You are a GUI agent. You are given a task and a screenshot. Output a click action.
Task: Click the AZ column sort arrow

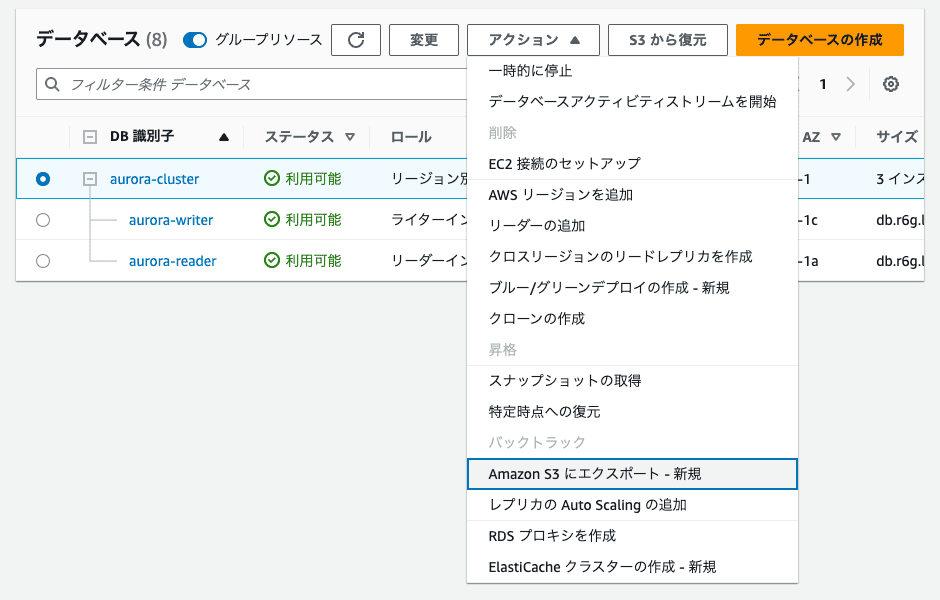pyautogui.click(x=835, y=137)
